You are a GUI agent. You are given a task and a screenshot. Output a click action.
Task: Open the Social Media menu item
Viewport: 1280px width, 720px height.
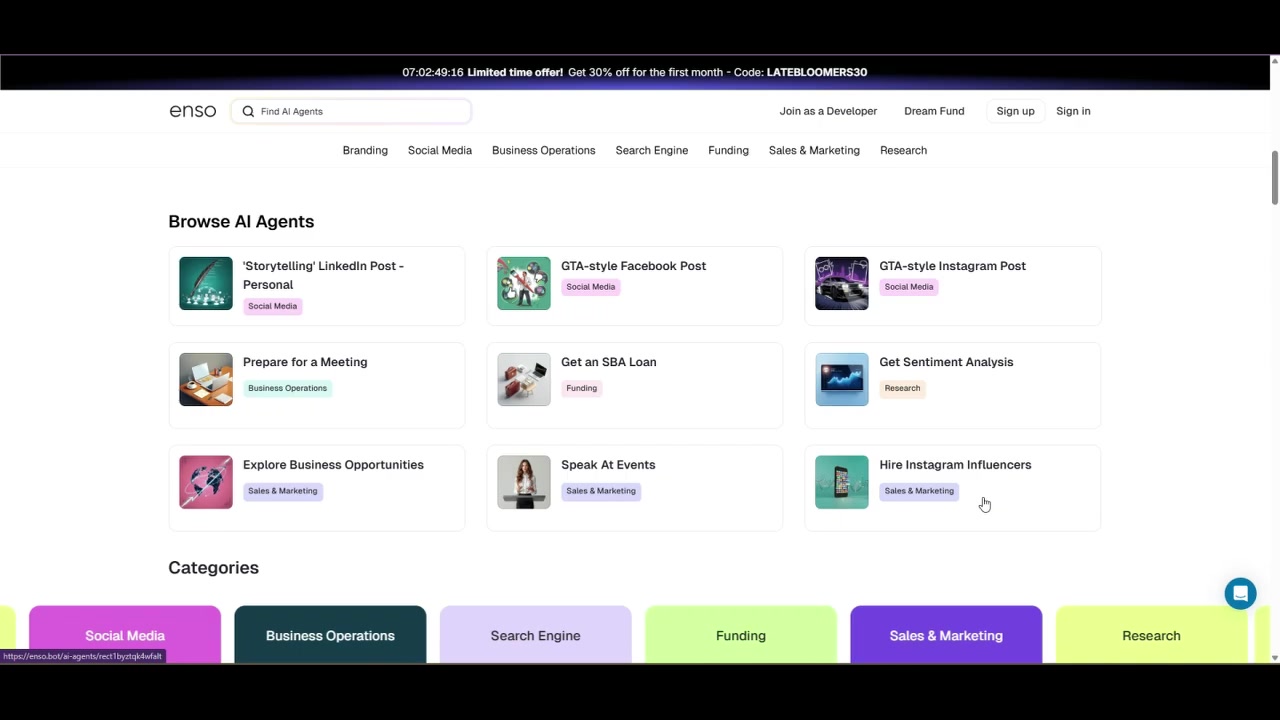[x=440, y=150]
